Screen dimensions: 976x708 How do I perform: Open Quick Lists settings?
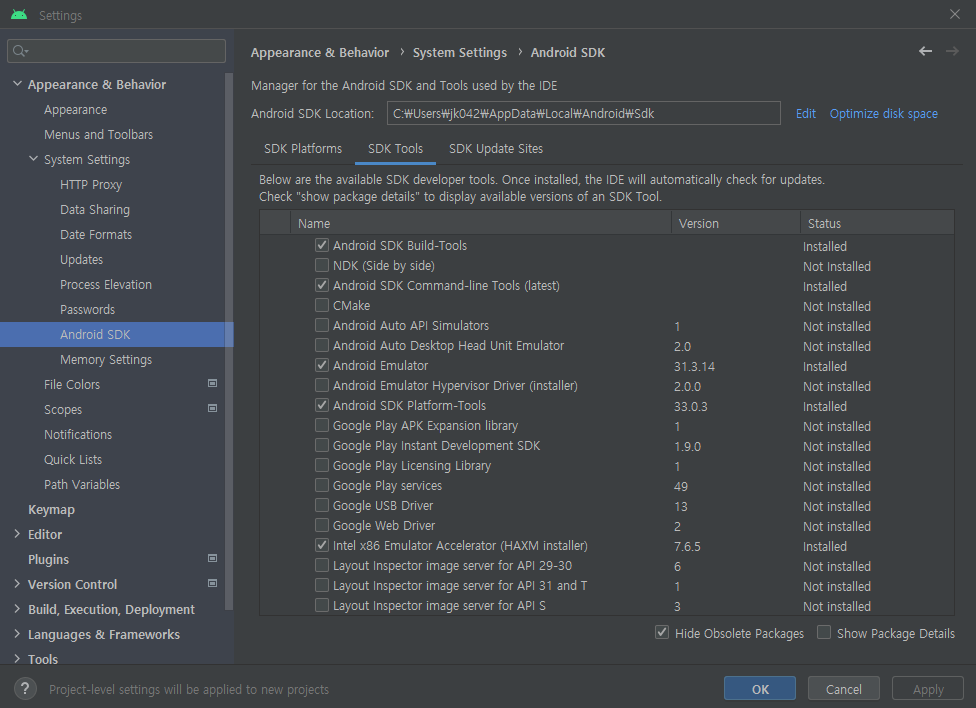[73, 459]
